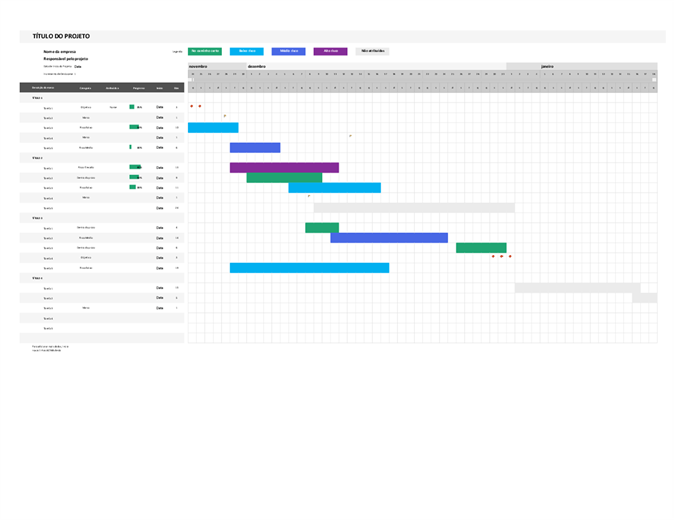Viewport: 675px width, 520px height.
Task: Select the gray 'Não atribuídos' legend box
Action: 372,51
